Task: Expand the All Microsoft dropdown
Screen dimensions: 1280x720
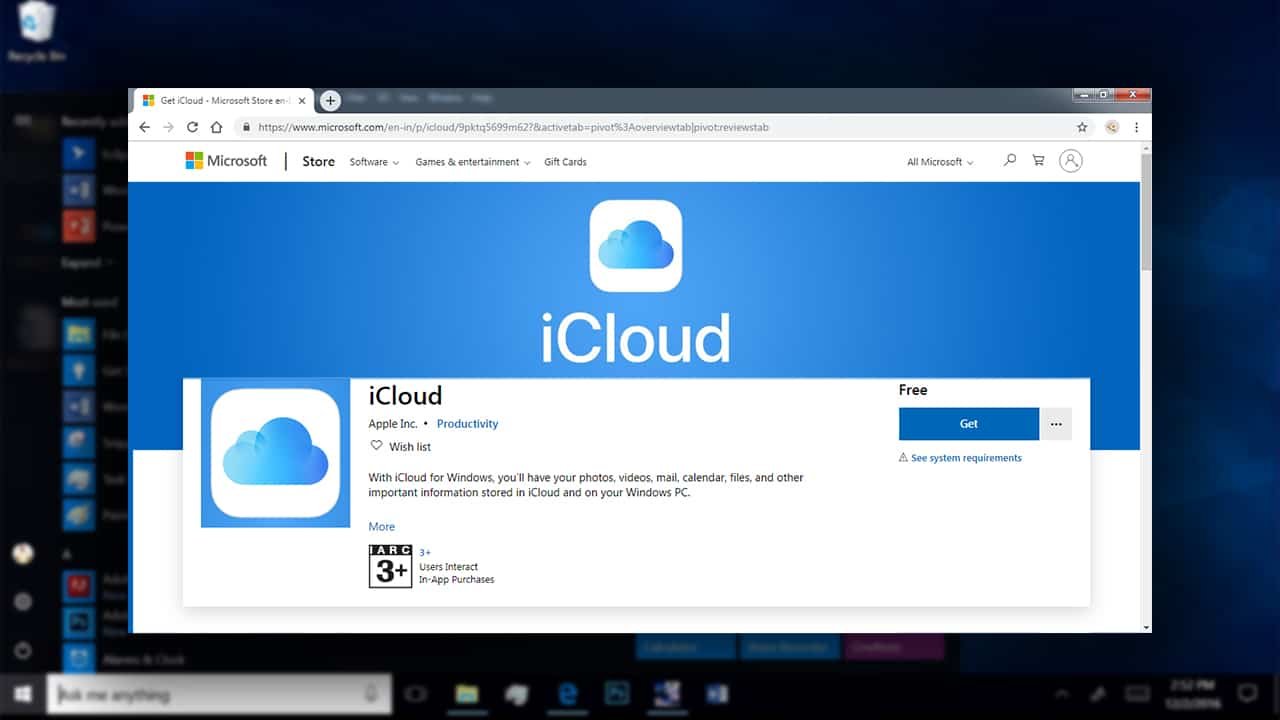Action: (940, 162)
